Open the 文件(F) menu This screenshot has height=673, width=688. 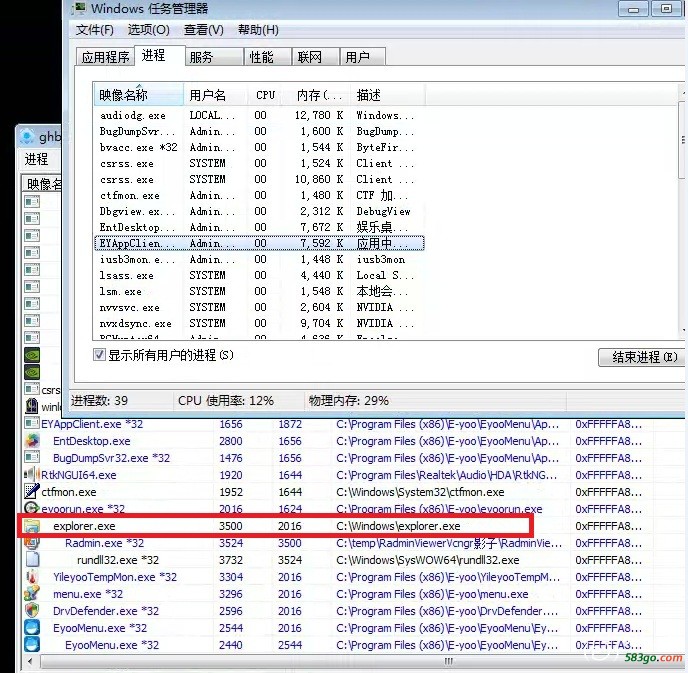click(x=94, y=30)
